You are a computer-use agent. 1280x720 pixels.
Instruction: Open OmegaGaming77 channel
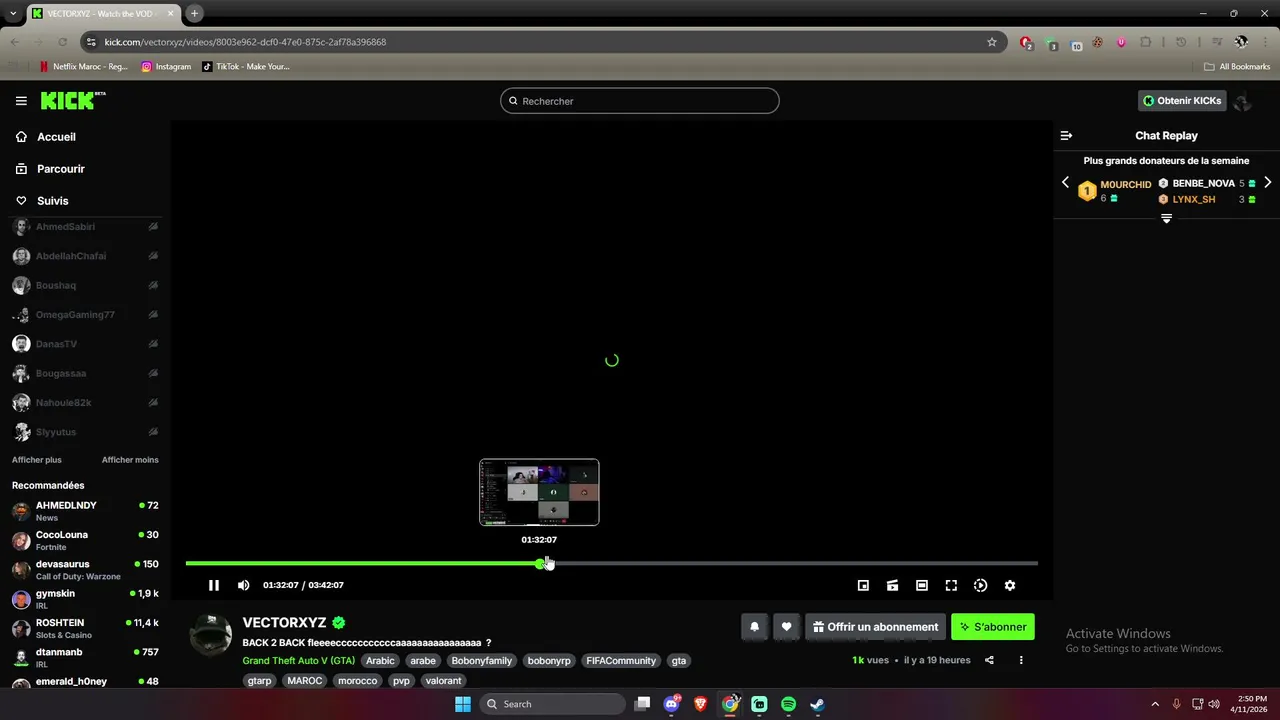coord(85,315)
